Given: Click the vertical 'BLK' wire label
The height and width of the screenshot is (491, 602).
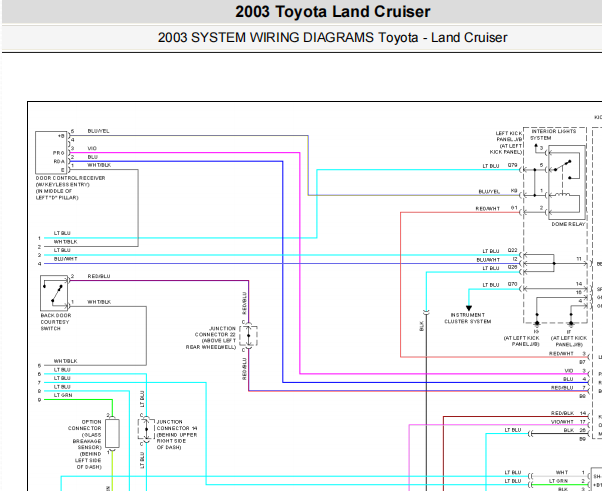Looking at the screenshot, I should pos(422,326).
